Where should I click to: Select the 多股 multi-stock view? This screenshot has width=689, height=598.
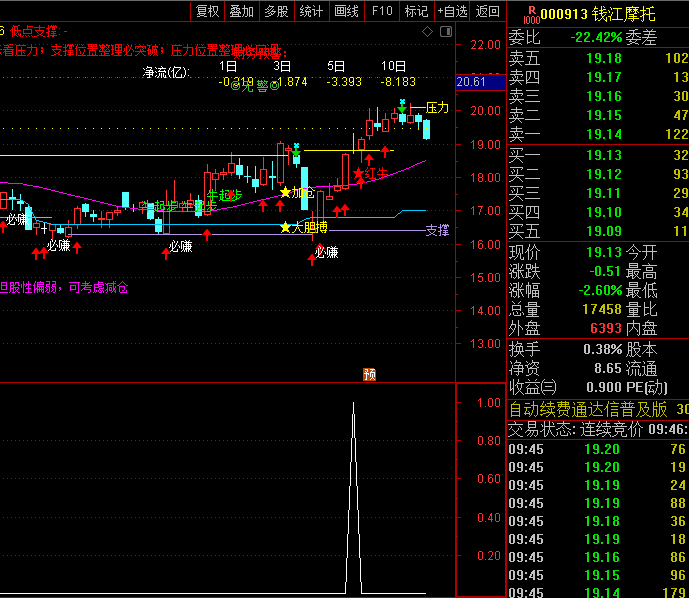pos(276,11)
